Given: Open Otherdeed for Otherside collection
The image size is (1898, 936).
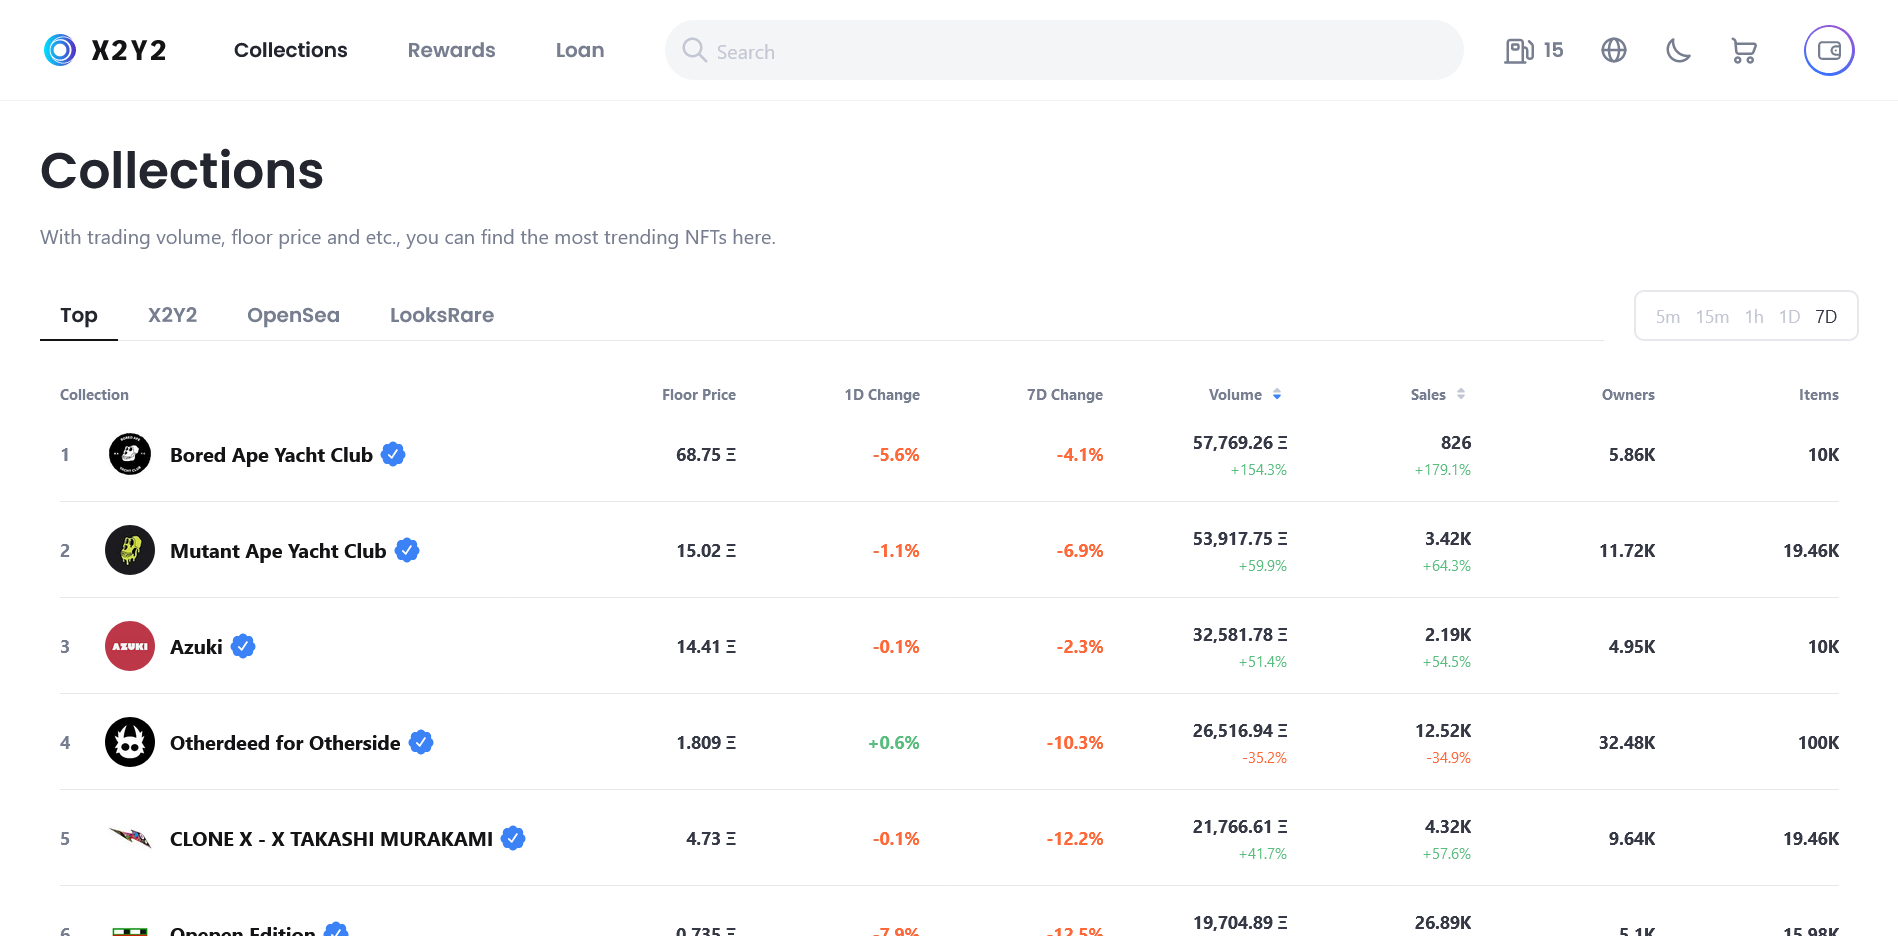Looking at the screenshot, I should (285, 743).
